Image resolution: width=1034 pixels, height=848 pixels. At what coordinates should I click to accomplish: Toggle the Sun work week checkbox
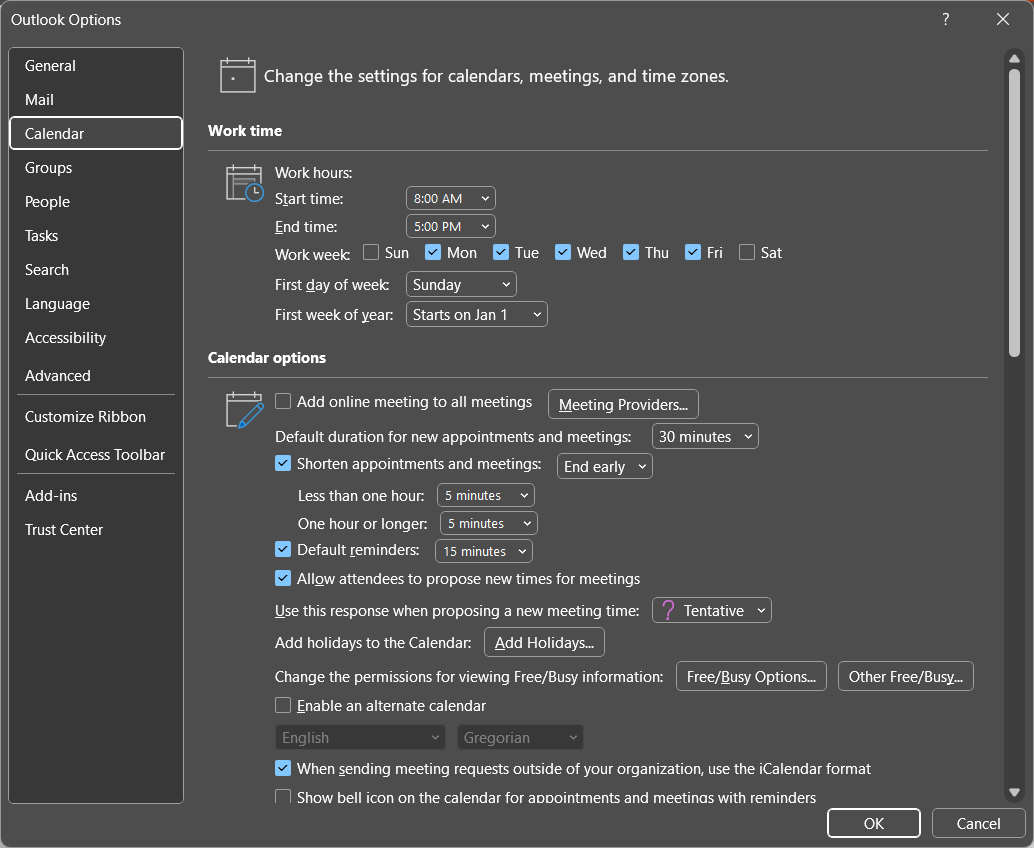(x=371, y=253)
